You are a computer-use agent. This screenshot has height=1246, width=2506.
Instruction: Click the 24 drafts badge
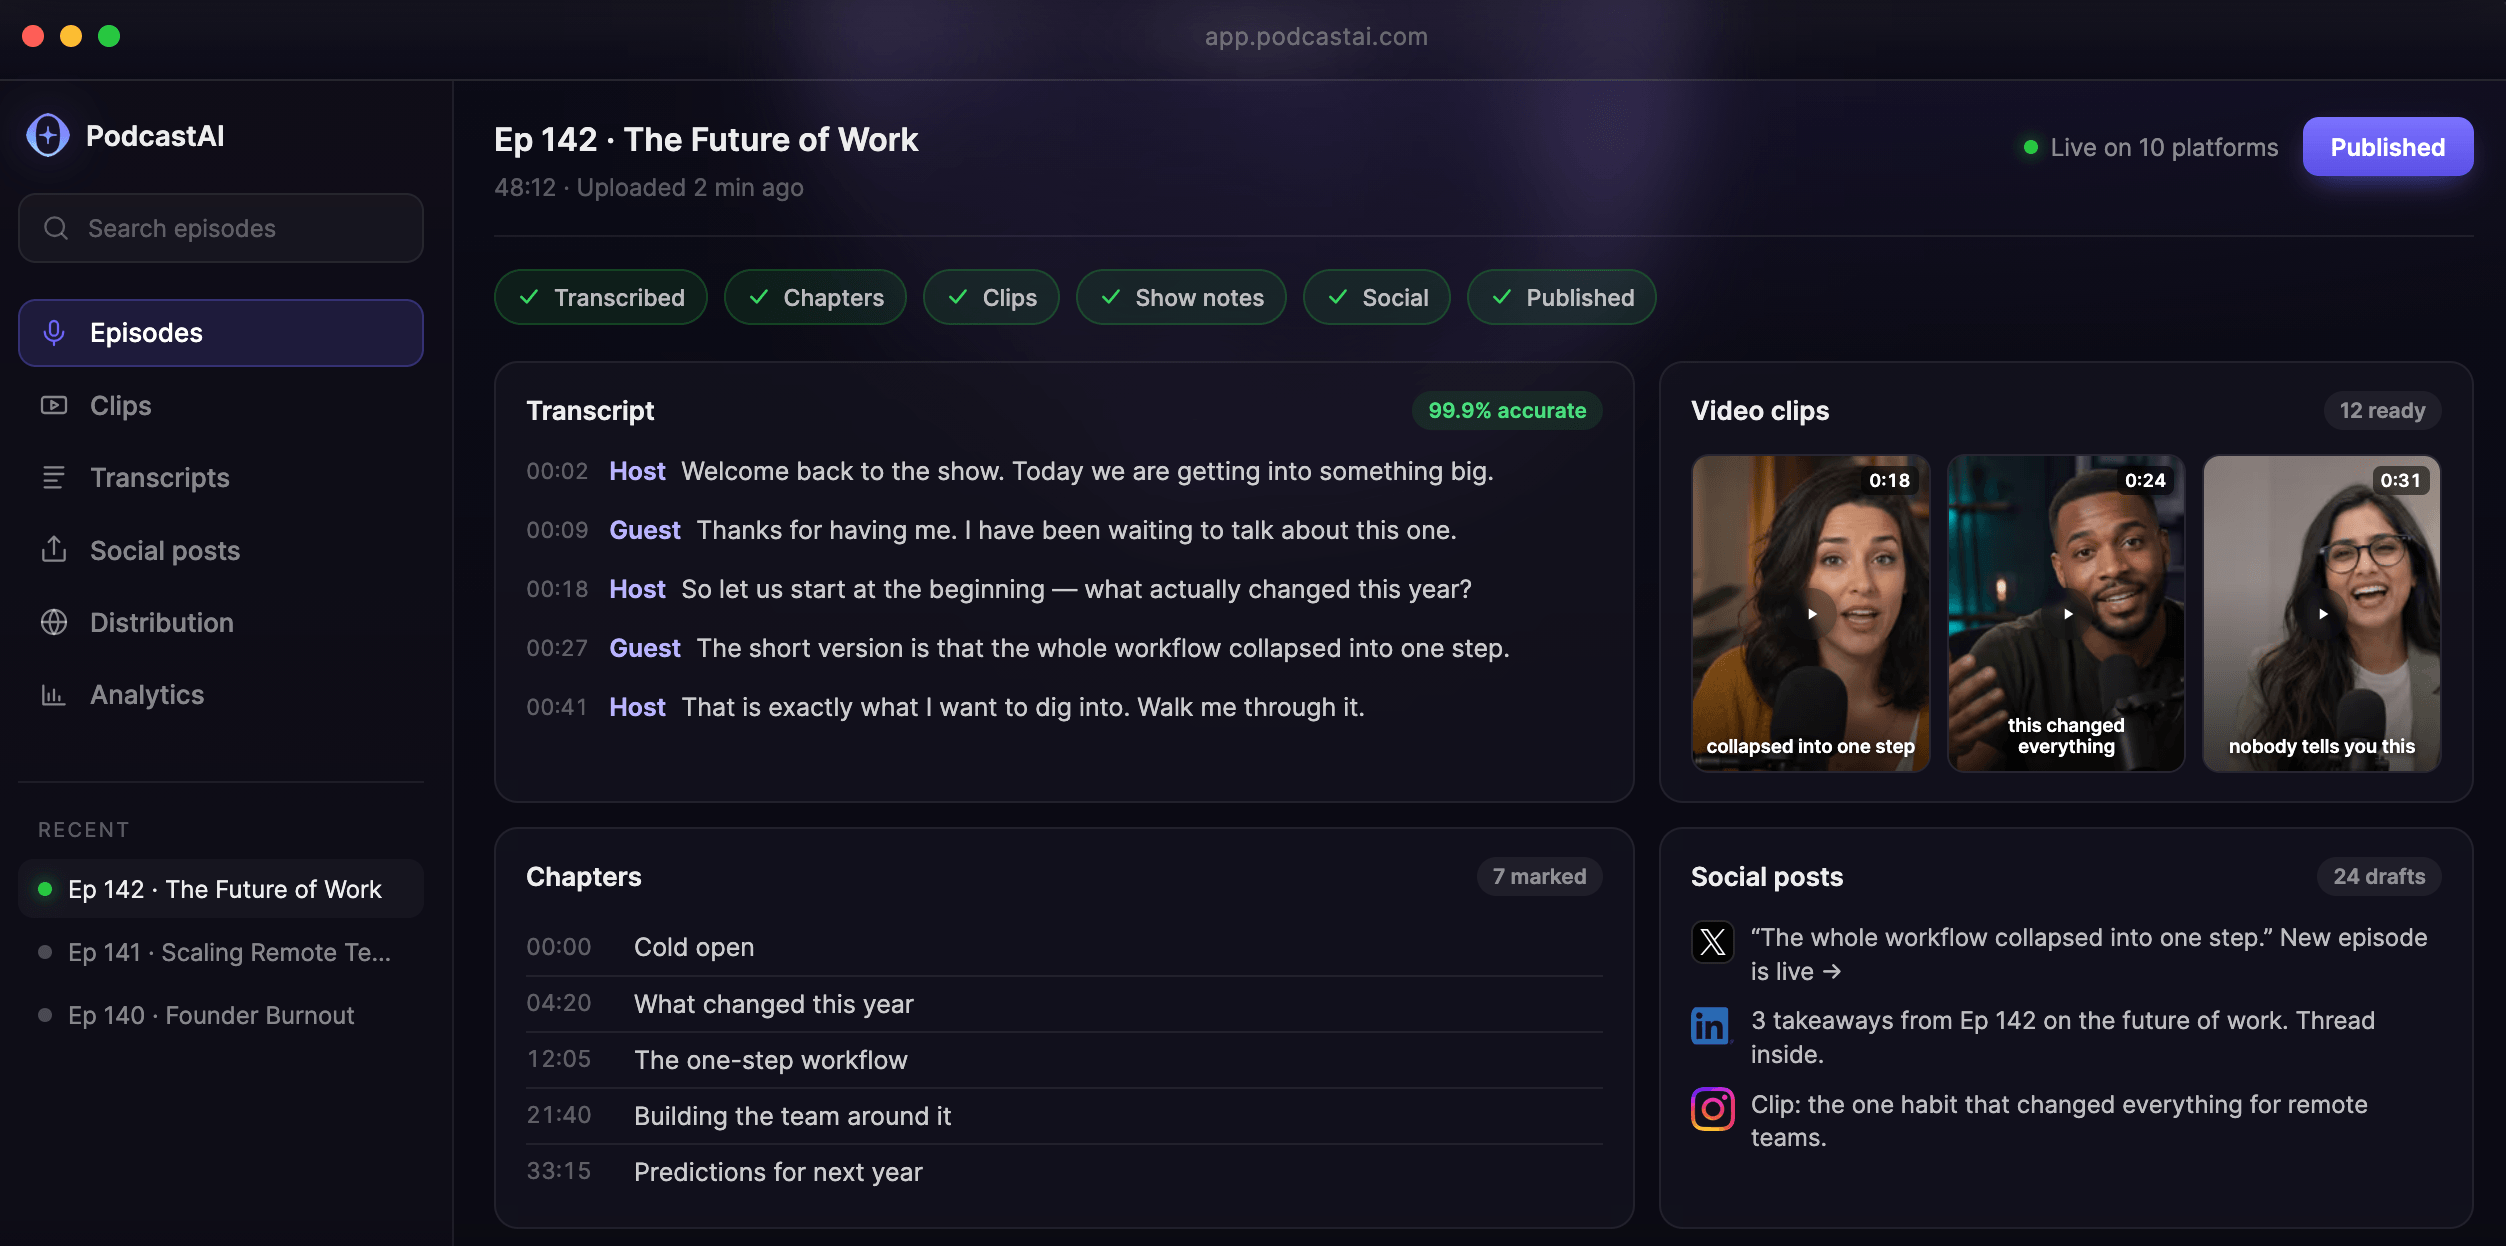pyautogui.click(x=2379, y=876)
